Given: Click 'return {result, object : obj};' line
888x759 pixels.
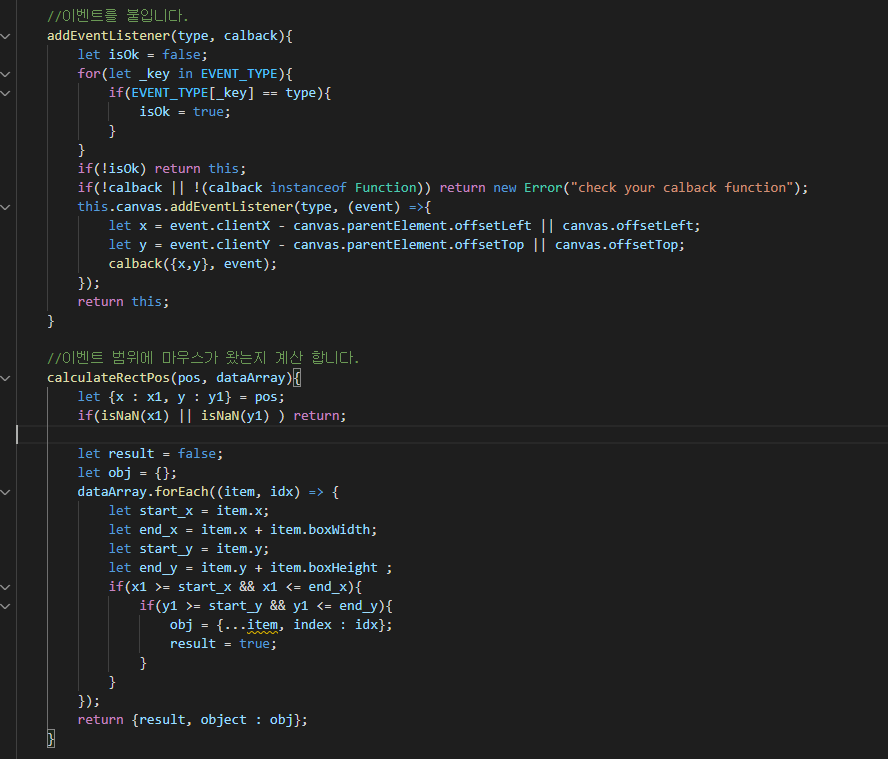Looking at the screenshot, I should pyautogui.click(x=193, y=720).
